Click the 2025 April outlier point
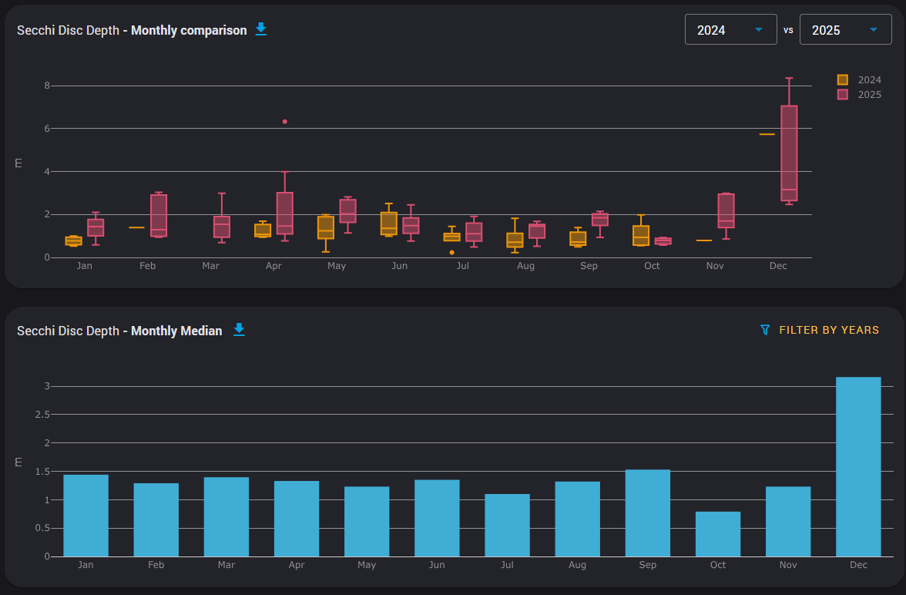 click(285, 122)
